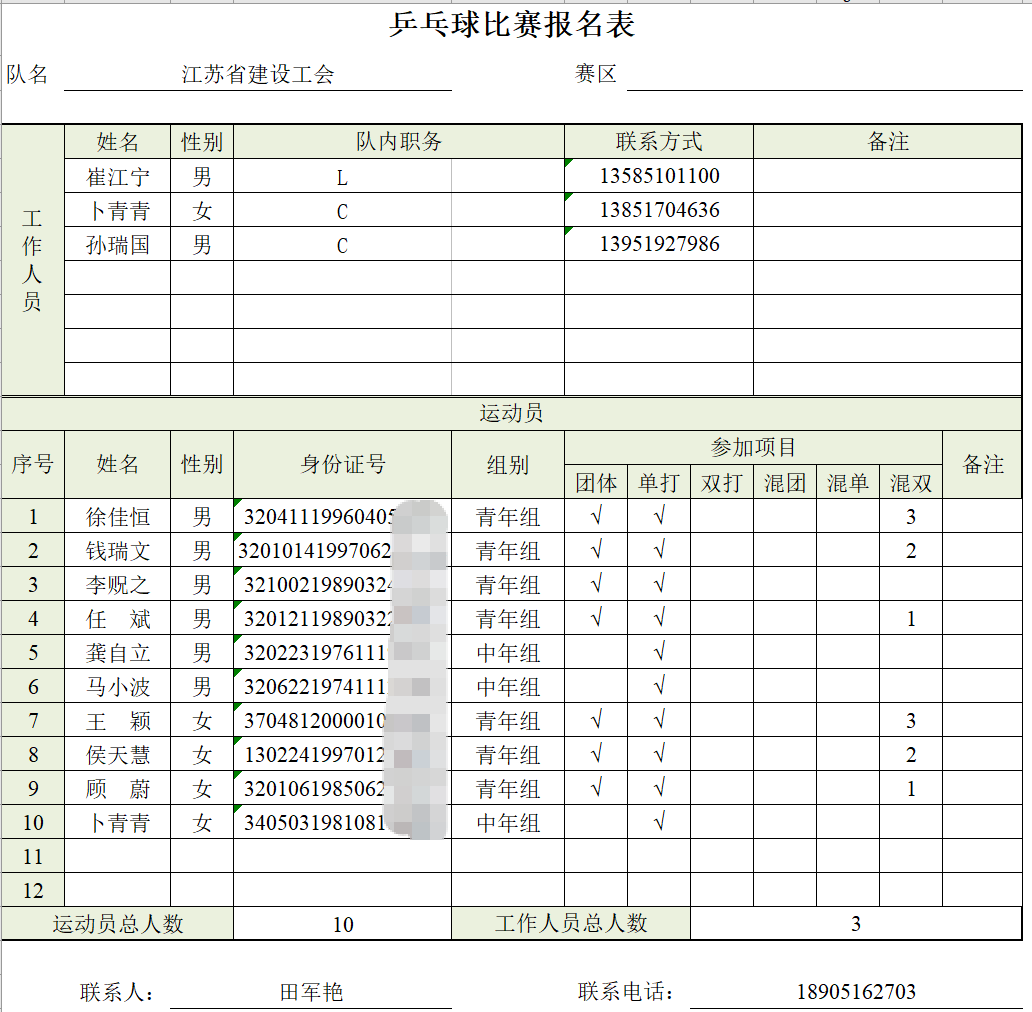Select athlete name cell 任 斌
The image size is (1032, 1012).
118,618
